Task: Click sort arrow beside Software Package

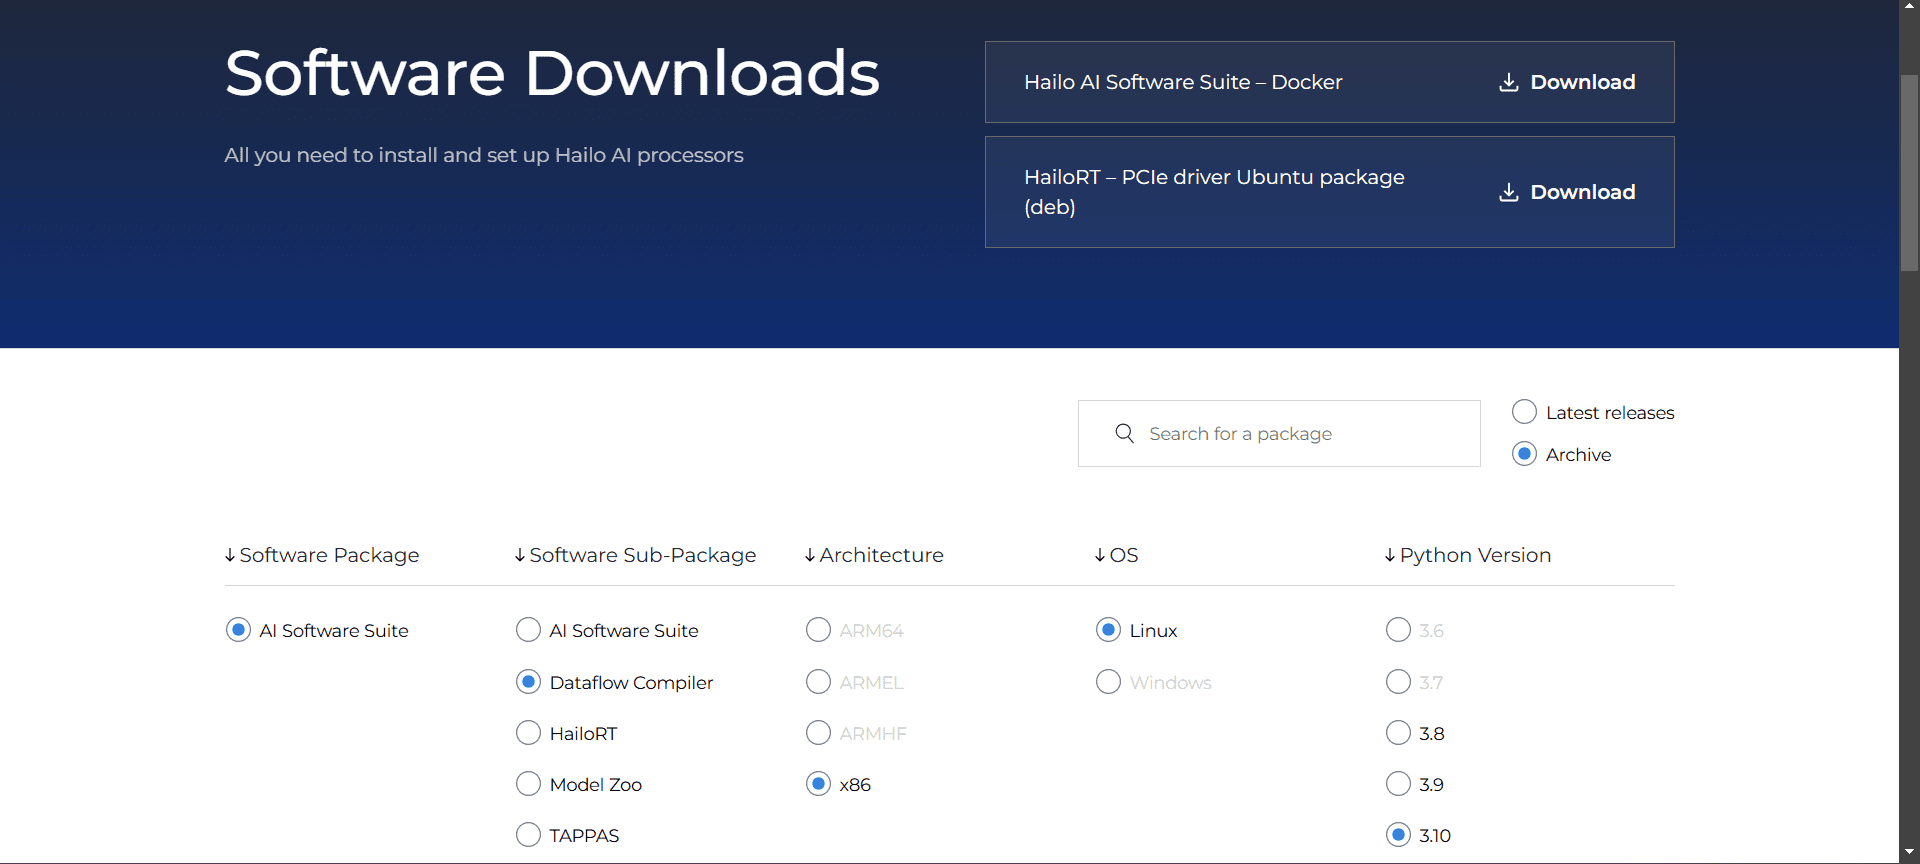Action: coord(230,555)
